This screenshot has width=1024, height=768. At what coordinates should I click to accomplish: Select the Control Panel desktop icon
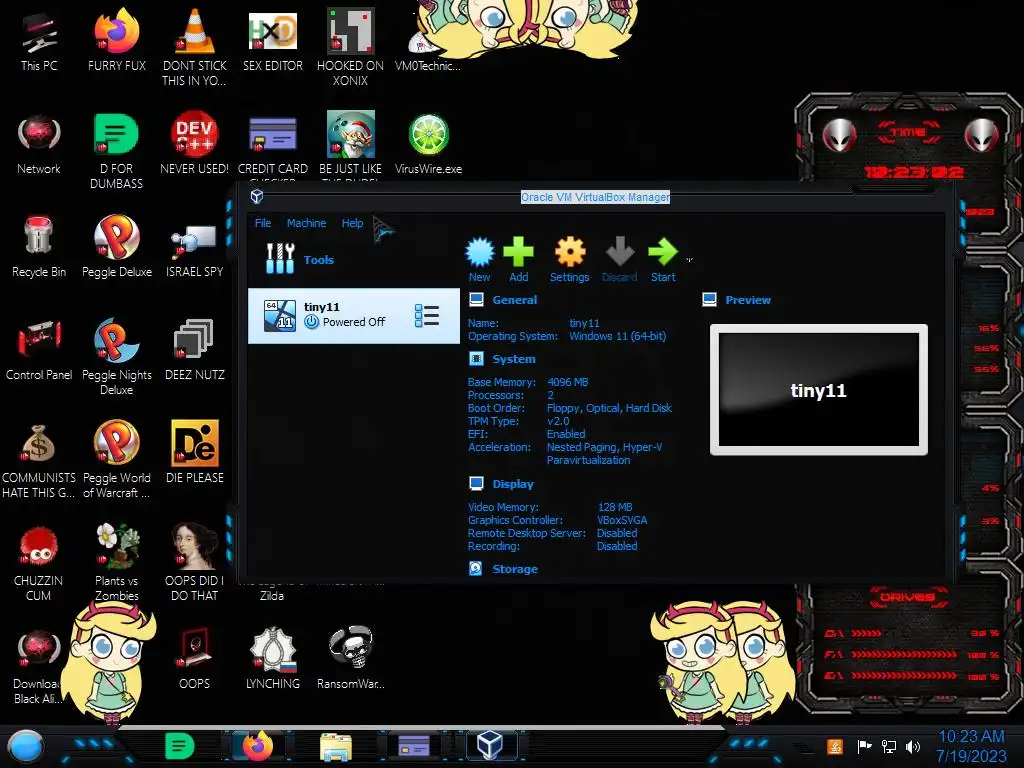coord(39,350)
